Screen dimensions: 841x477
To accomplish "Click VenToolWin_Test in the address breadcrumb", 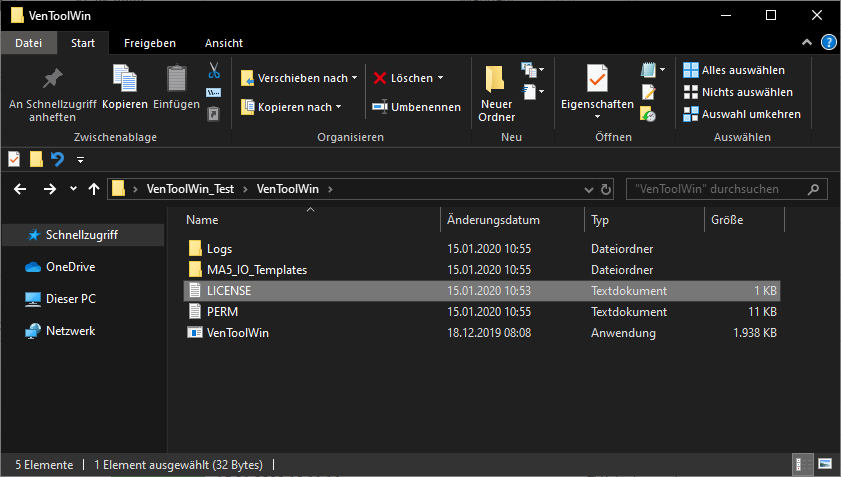I will 190,188.
